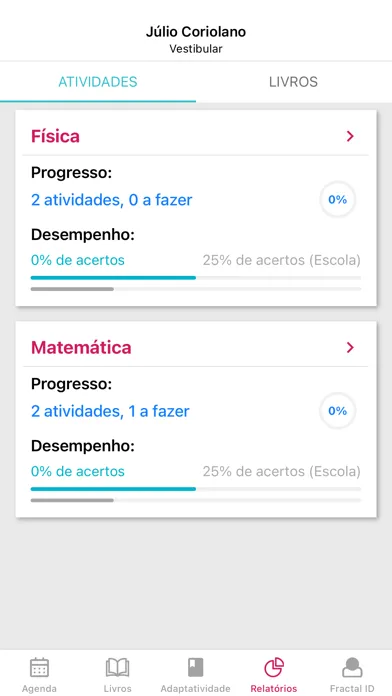
Task: Open the Agenda calendar icon
Action: point(40,667)
